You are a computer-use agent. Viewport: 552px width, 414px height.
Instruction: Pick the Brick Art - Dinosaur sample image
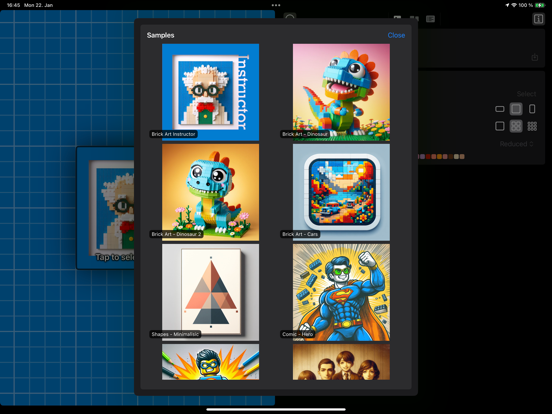click(x=341, y=92)
